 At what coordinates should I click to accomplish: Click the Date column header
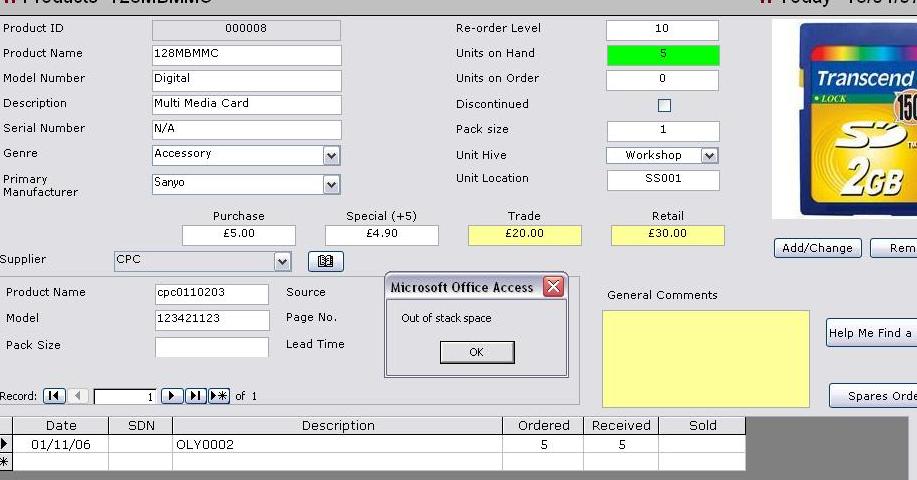click(x=61, y=426)
